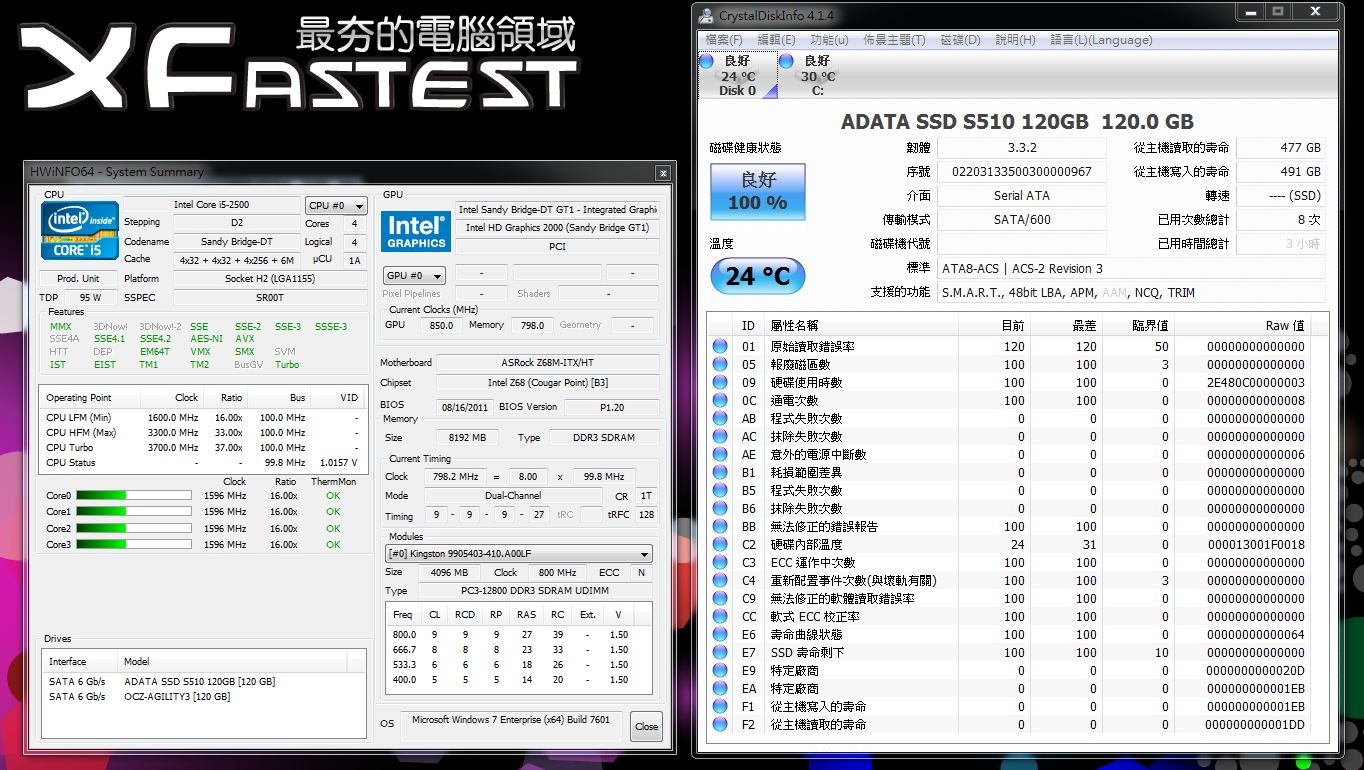Click the ADATA SSD S510 120GB title heading
This screenshot has width=1364, height=770.
point(1017,122)
